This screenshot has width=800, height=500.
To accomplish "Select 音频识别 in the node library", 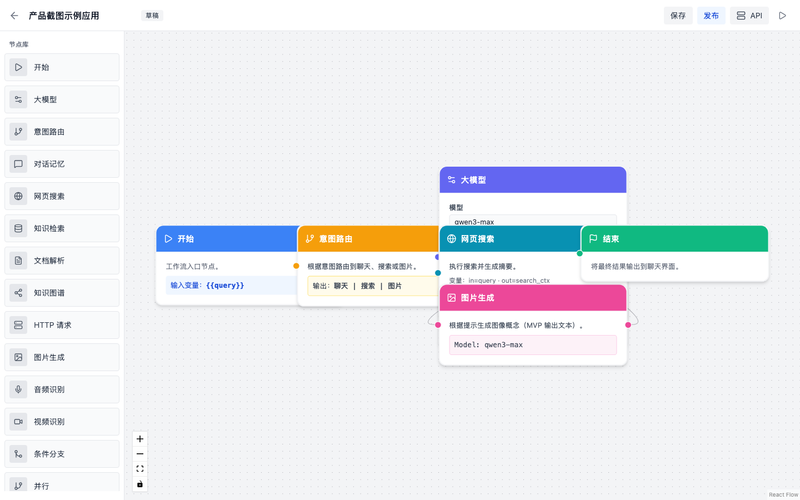I will coord(62,389).
